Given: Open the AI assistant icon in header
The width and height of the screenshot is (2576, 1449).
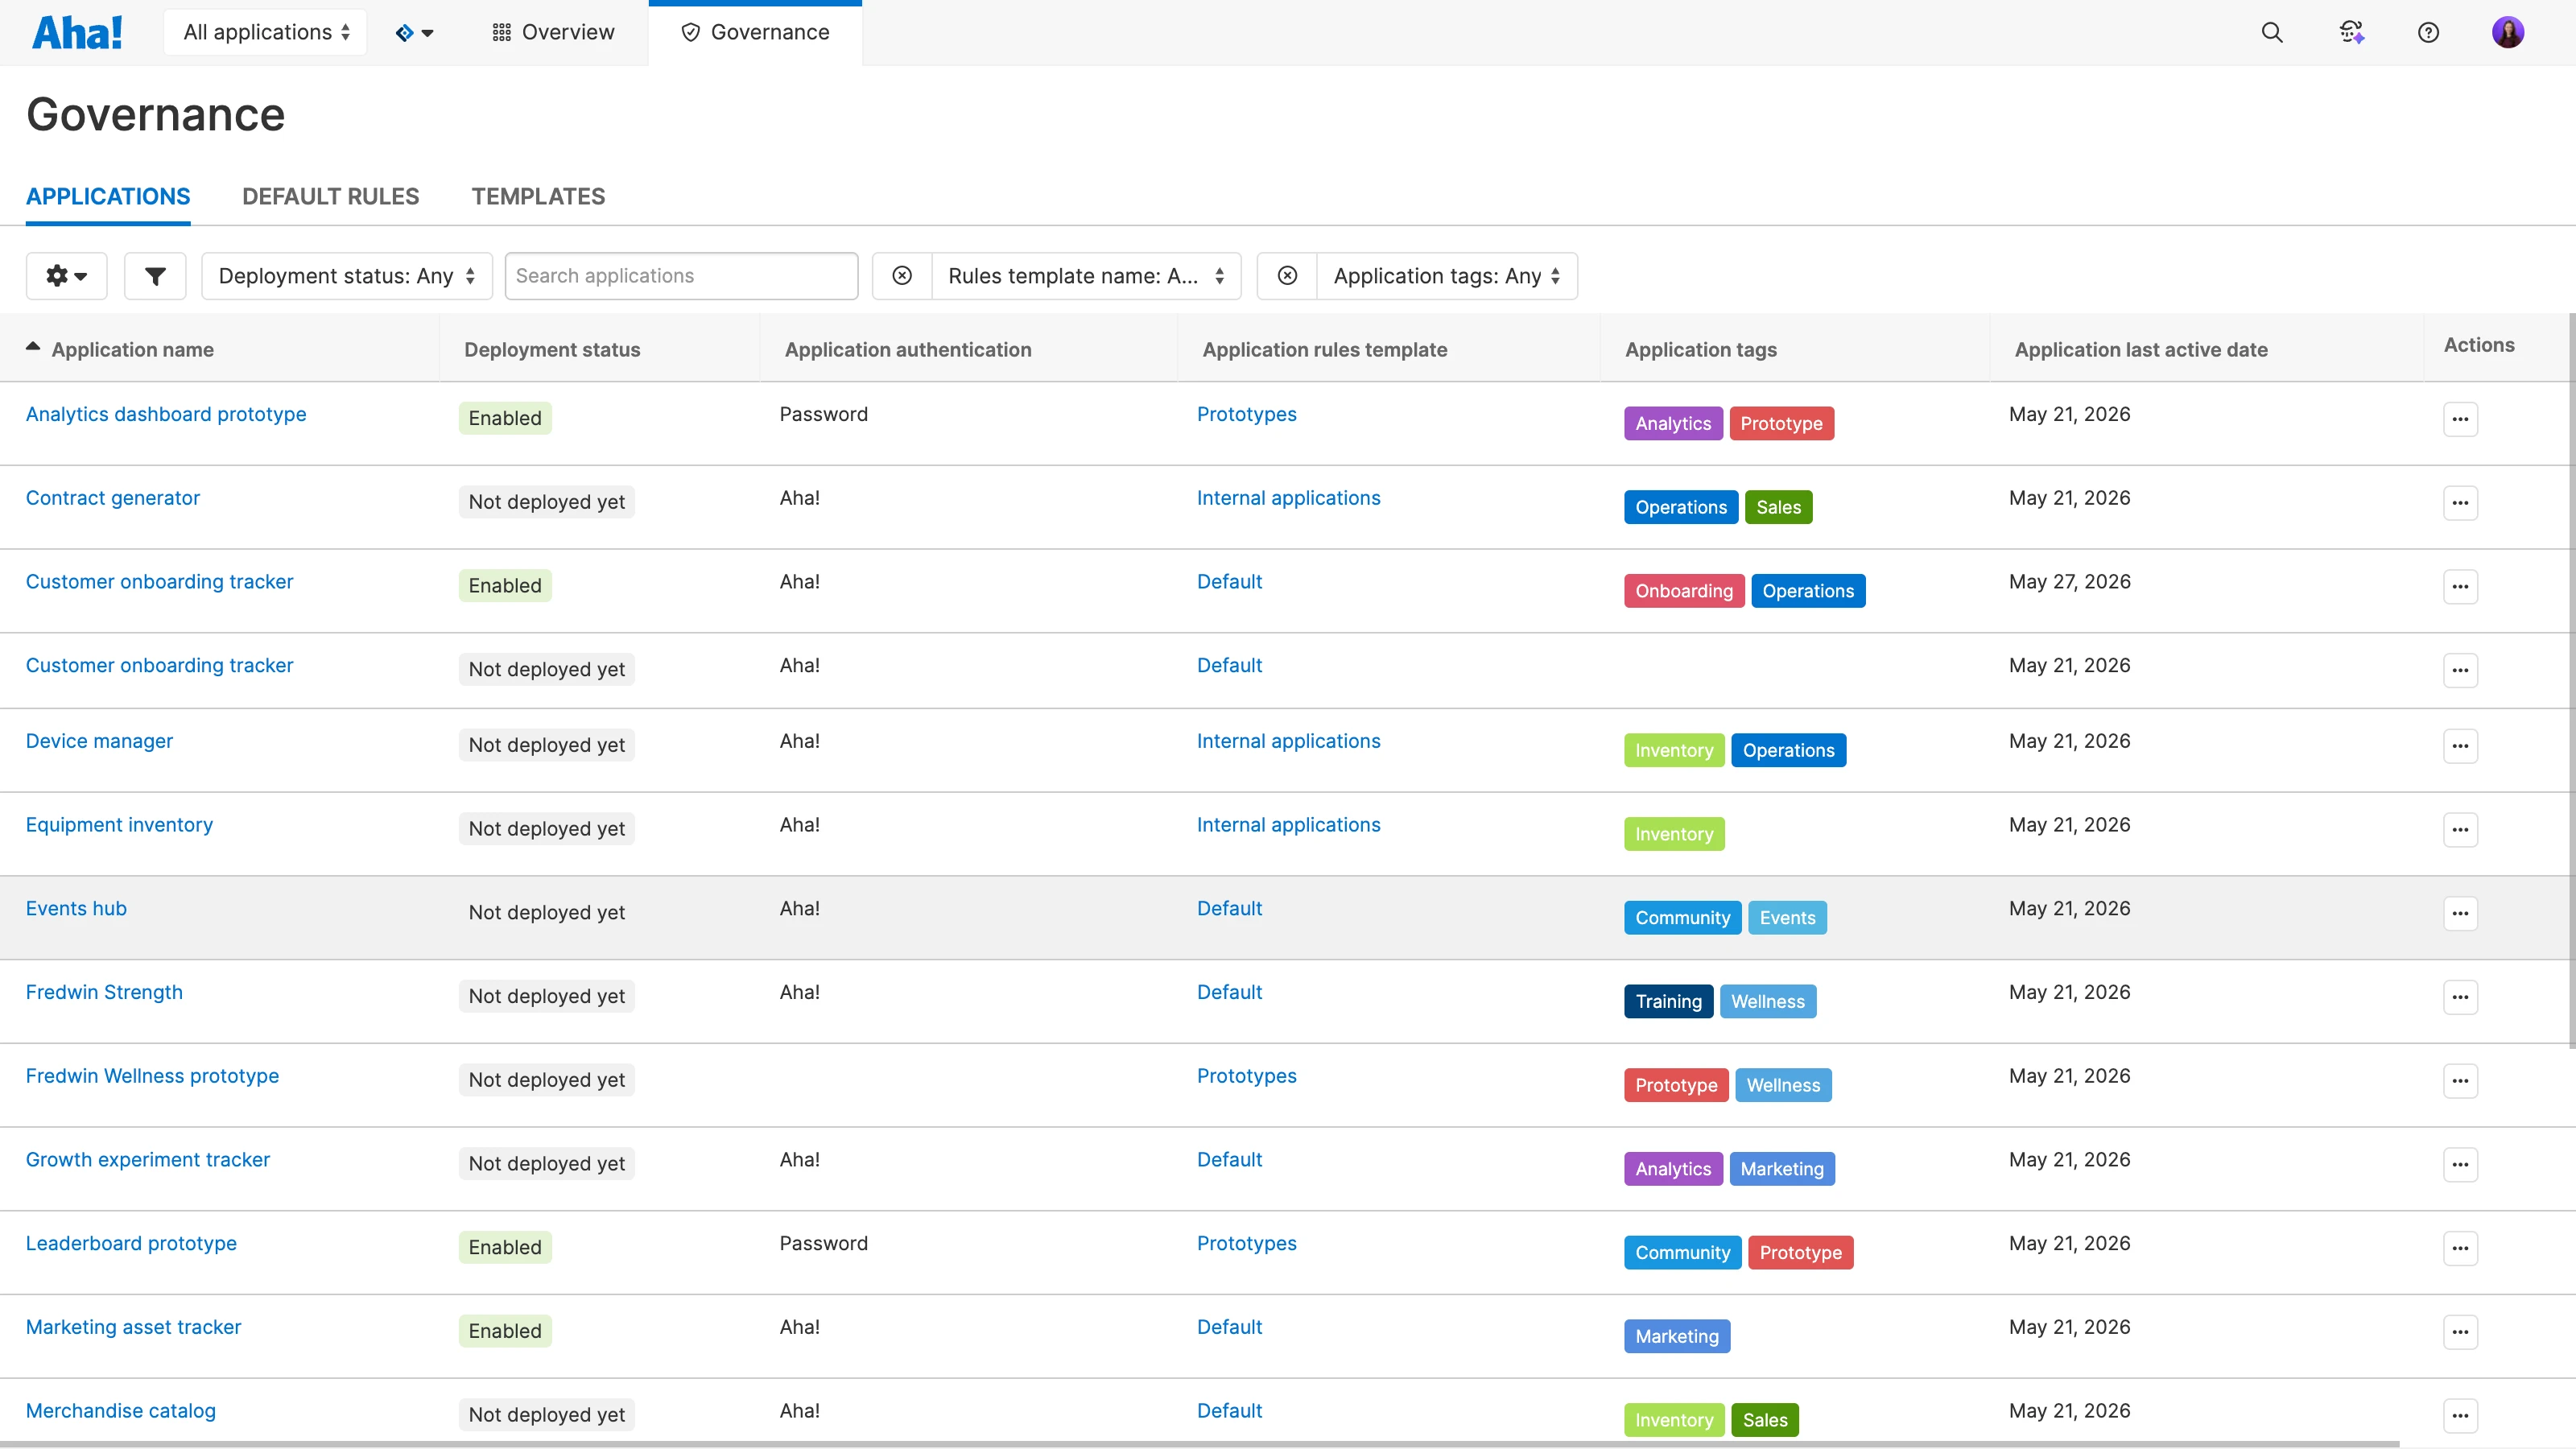Looking at the screenshot, I should click(2351, 32).
